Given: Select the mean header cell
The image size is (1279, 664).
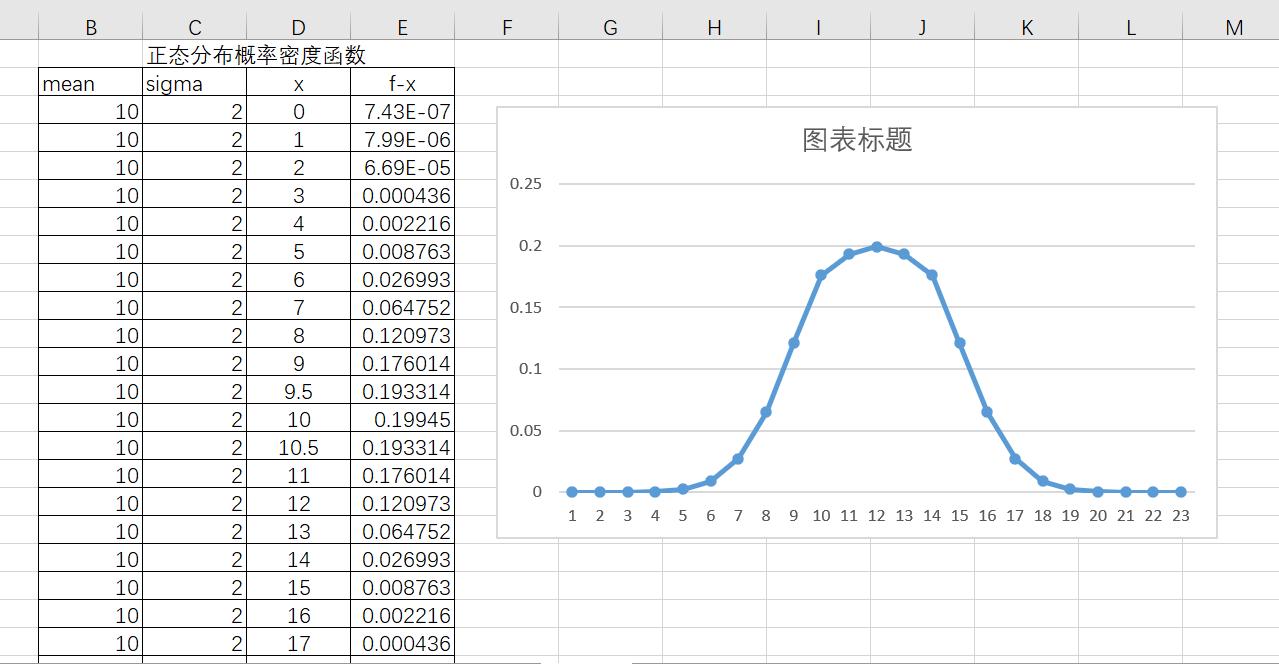Looking at the screenshot, I should [x=90, y=84].
